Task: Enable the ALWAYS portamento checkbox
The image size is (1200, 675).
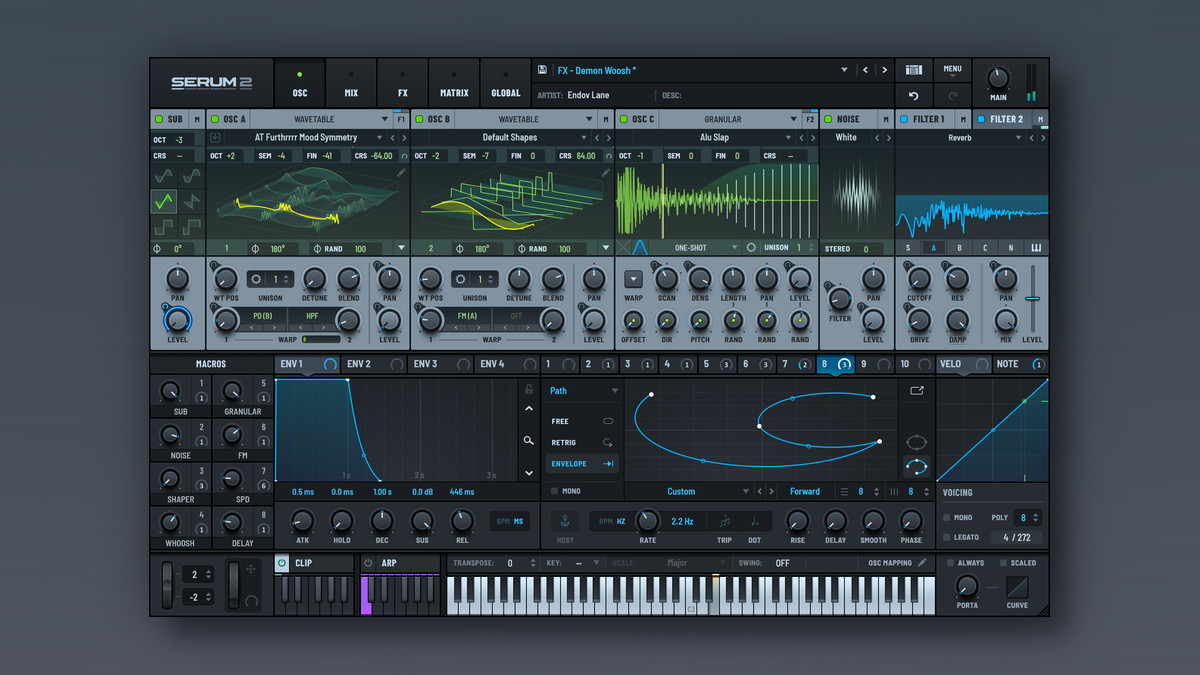Action: 950,563
